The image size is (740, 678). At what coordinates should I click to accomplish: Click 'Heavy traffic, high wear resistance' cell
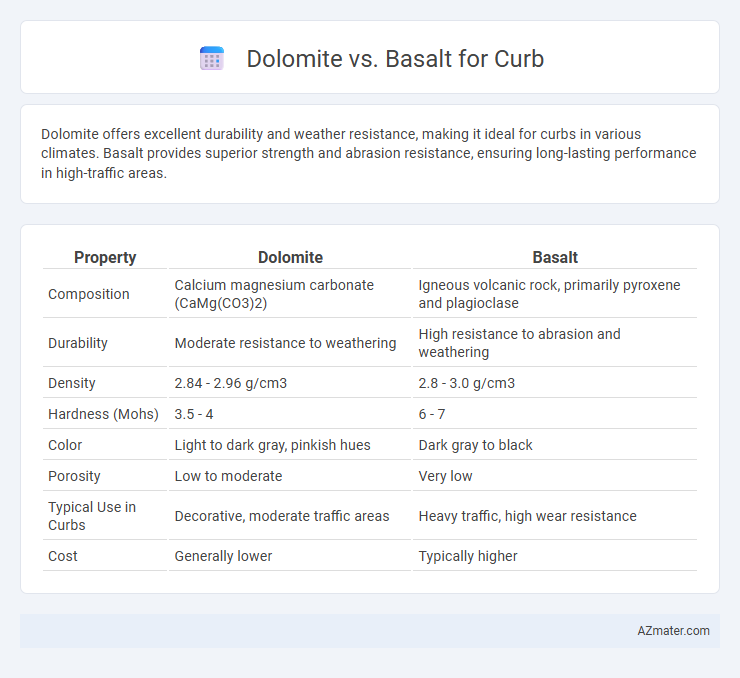(x=527, y=516)
